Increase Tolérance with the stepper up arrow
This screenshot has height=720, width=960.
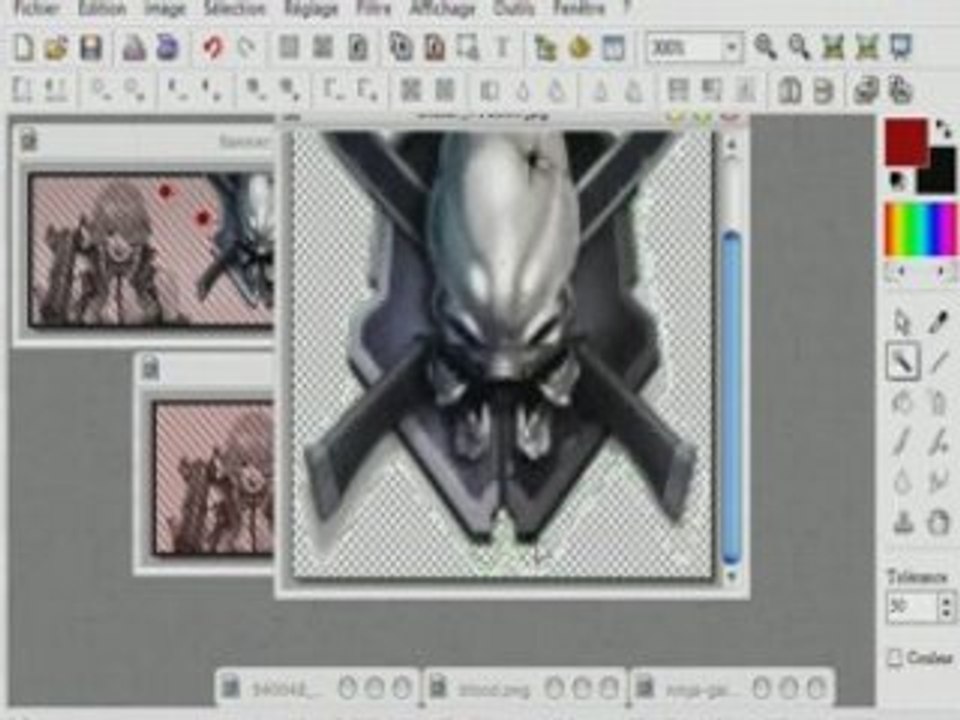(947, 601)
